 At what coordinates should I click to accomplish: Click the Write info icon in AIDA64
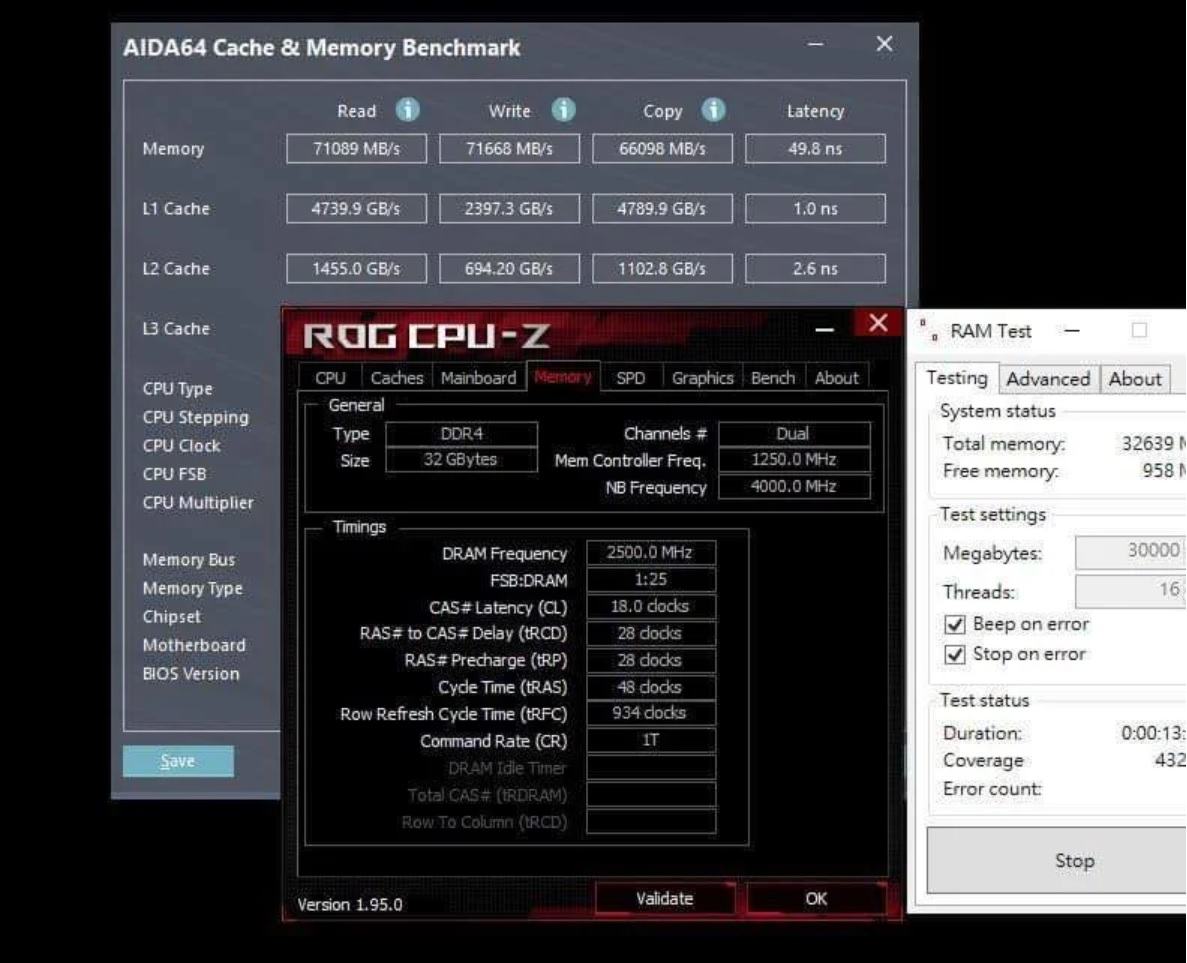pos(562,110)
